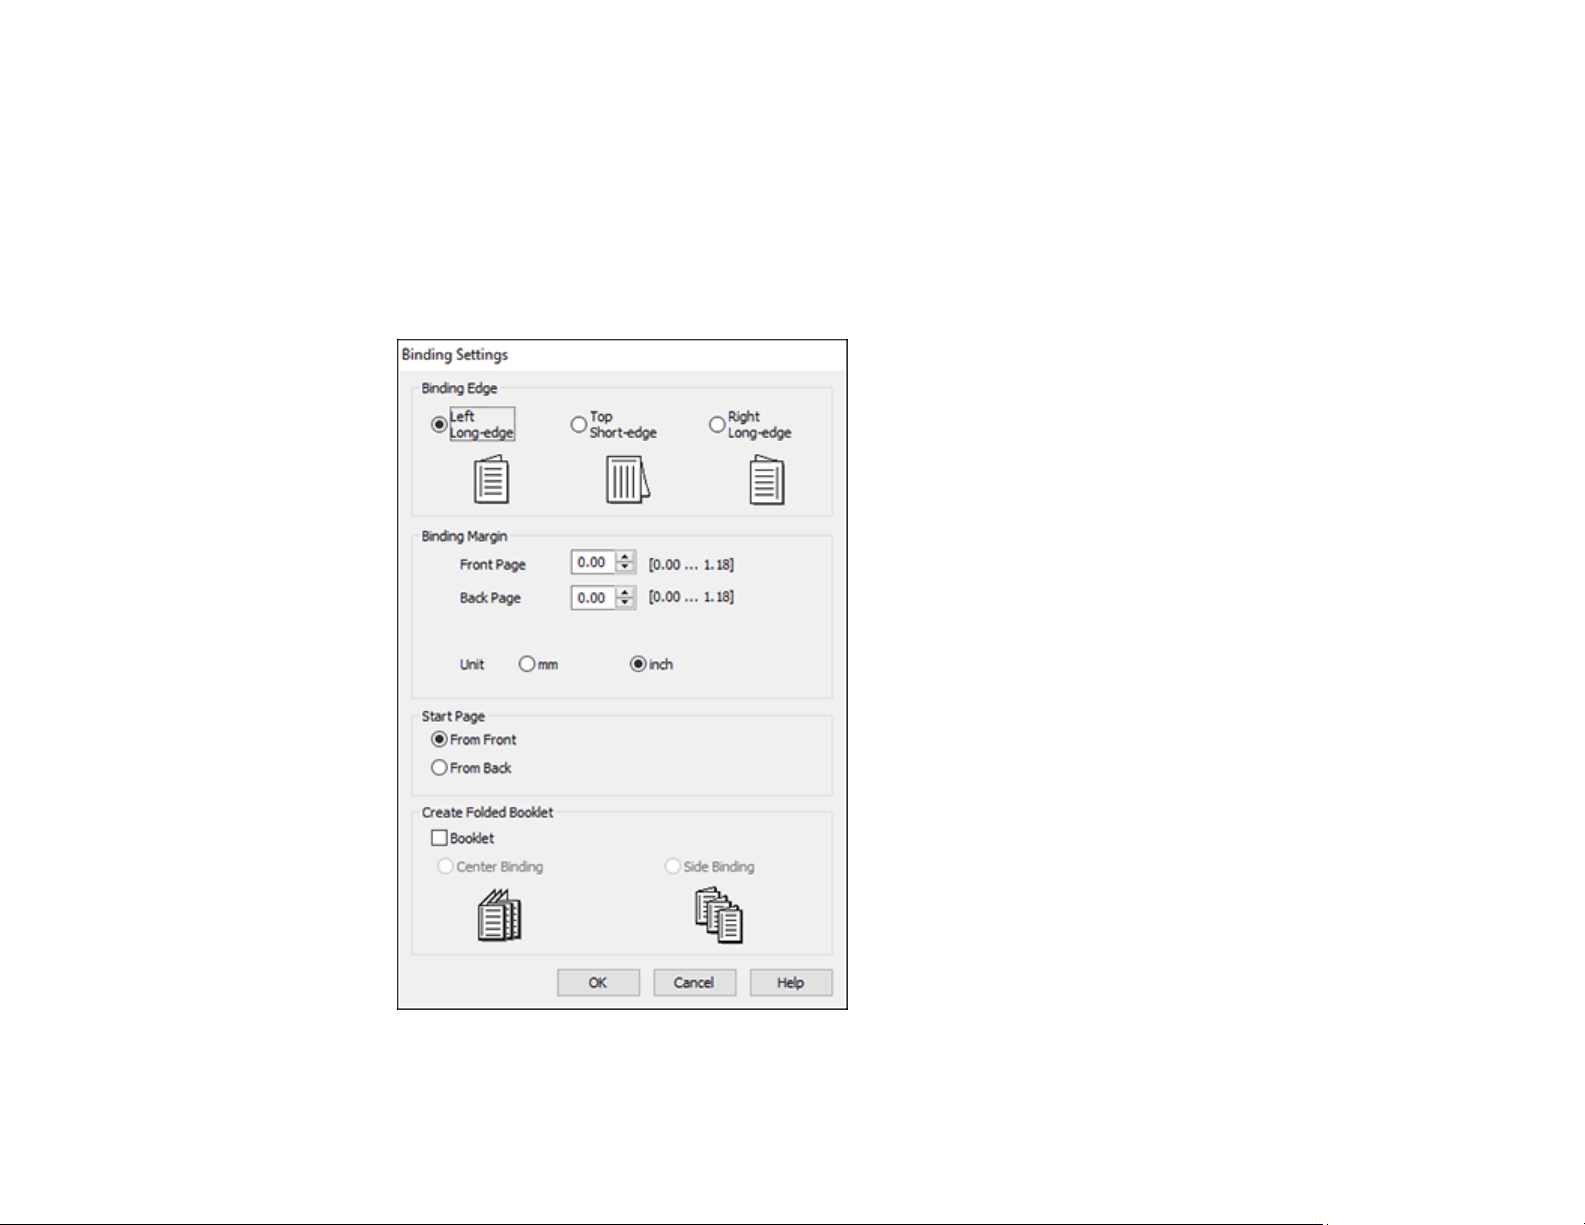Click the Top Short-edge page illustration icon

[627, 479]
